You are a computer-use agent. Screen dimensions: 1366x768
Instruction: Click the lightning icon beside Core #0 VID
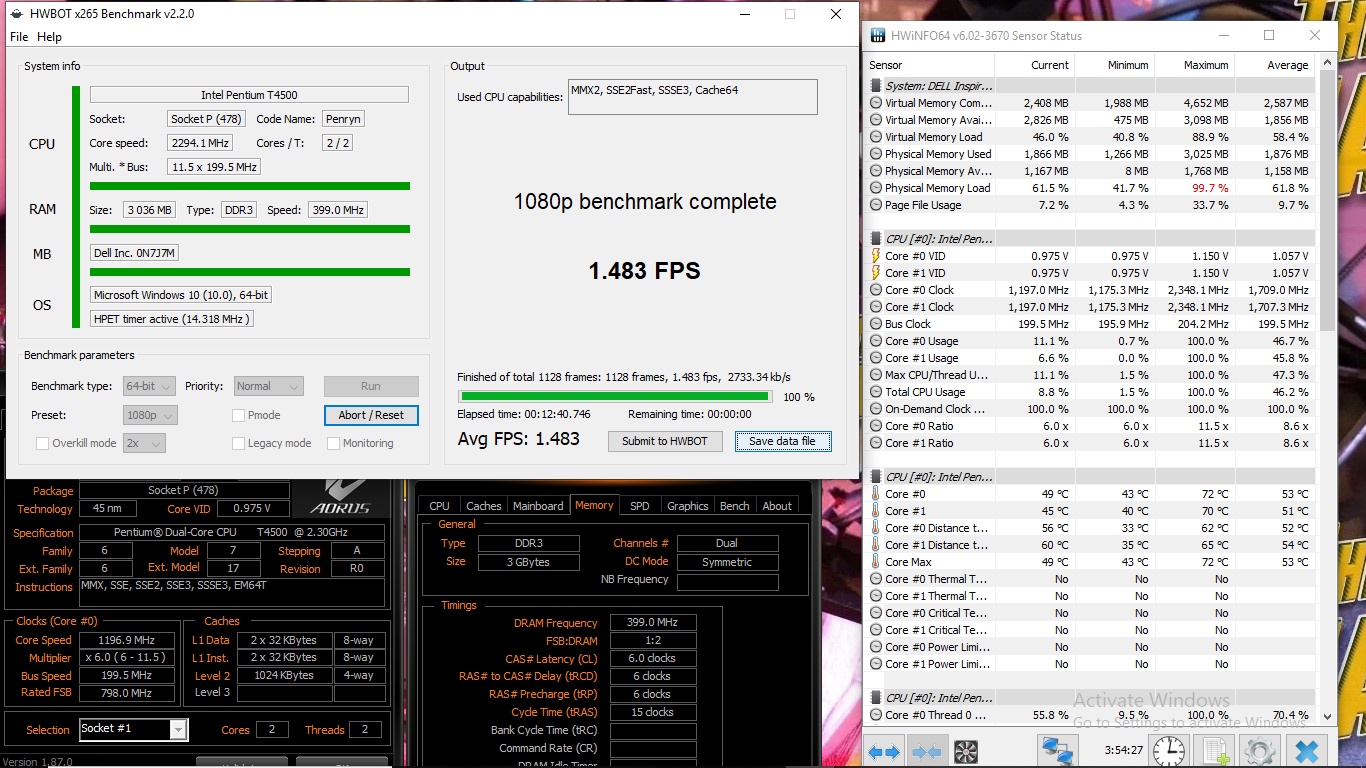[876, 256]
